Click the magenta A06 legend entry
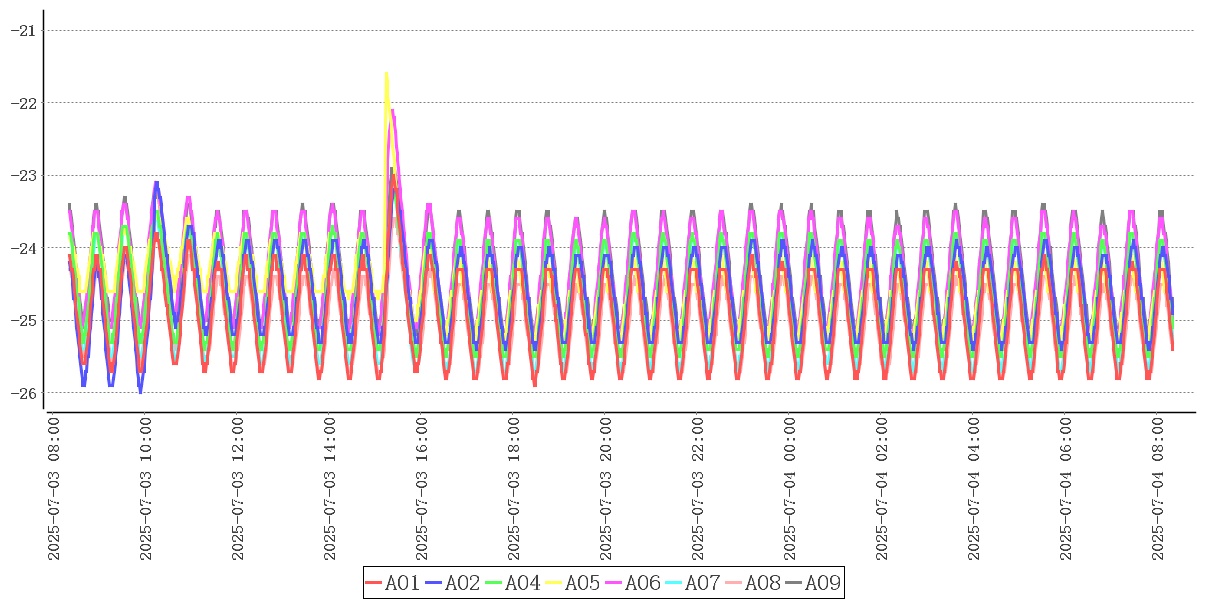Viewport: 1207px width, 600px height. point(633,583)
